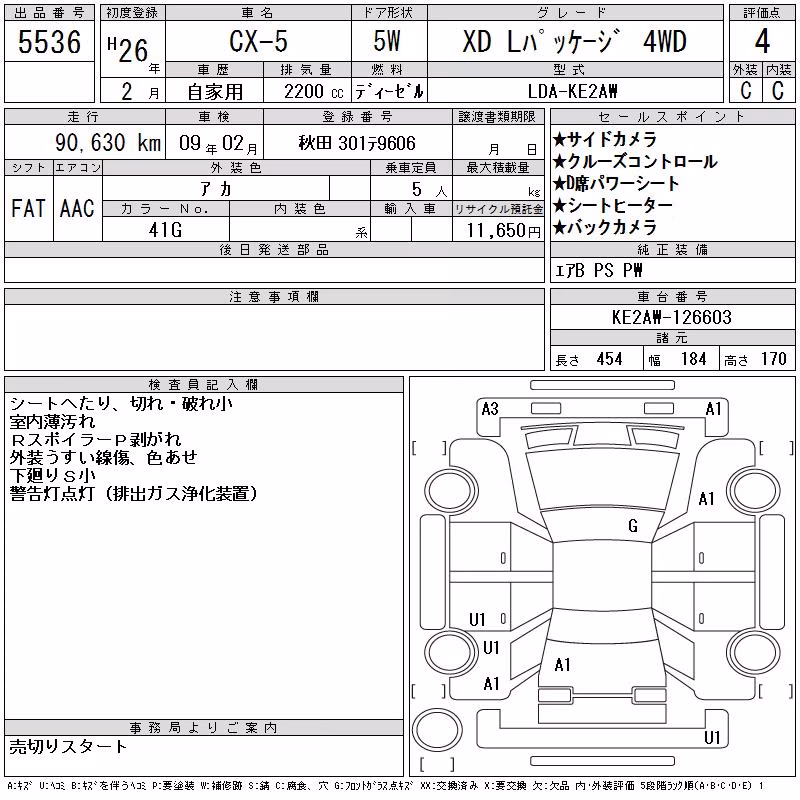Click the air conditioner value AAC

77,208
